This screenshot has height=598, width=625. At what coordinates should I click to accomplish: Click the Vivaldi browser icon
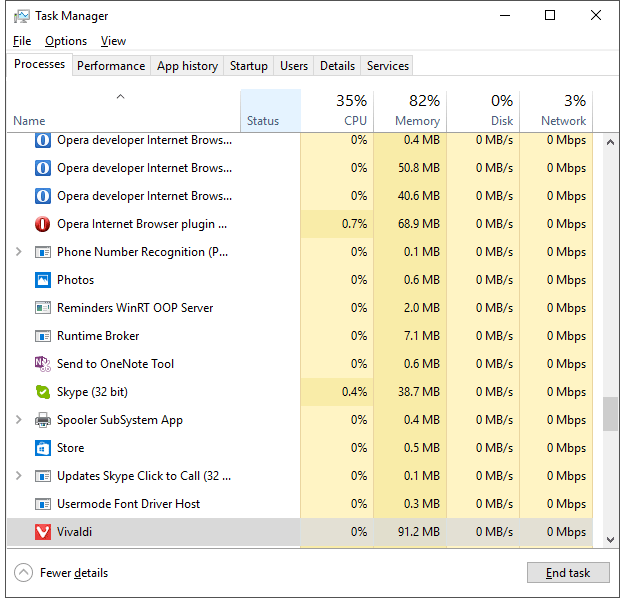(x=43, y=532)
